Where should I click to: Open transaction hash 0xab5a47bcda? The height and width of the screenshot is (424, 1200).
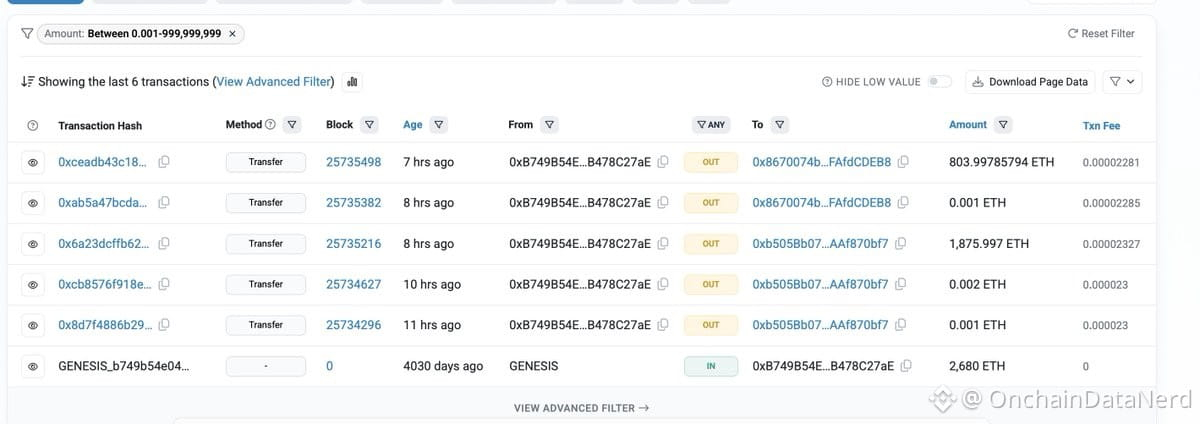coord(102,203)
